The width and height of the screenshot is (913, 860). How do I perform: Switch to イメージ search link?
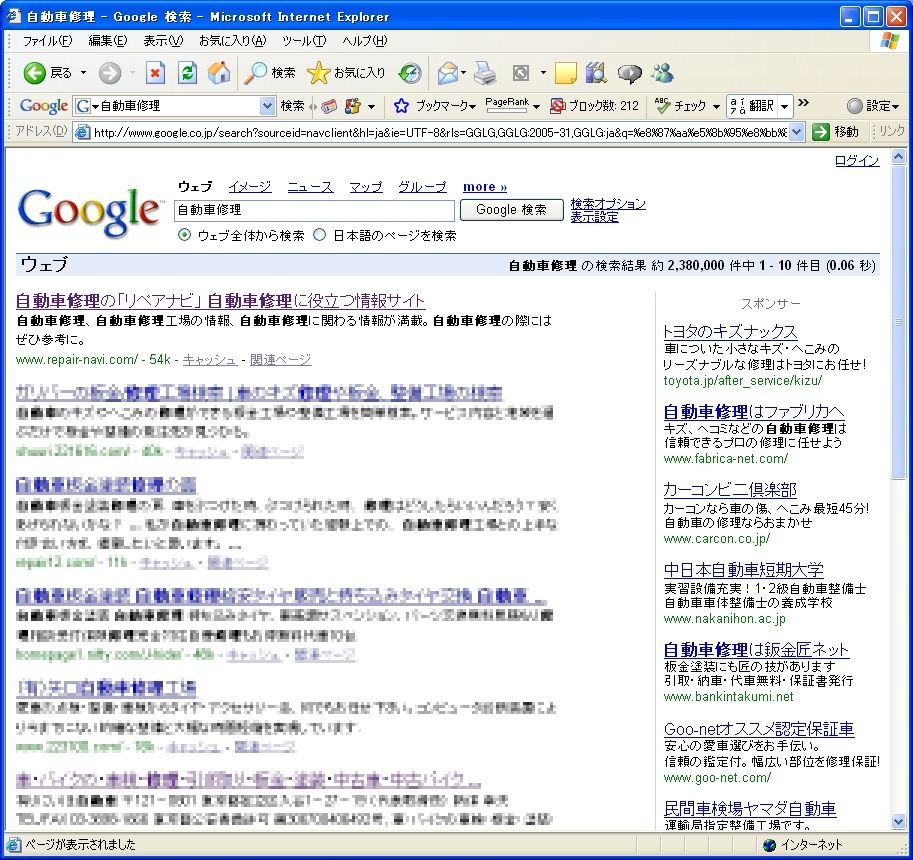click(250, 187)
